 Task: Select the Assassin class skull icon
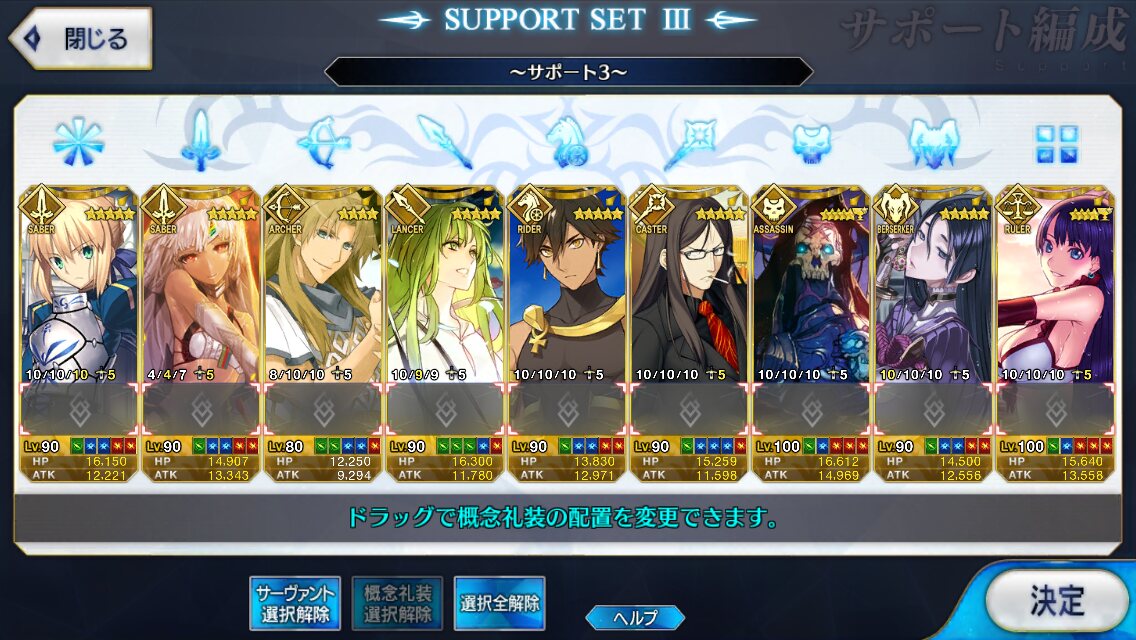point(811,143)
